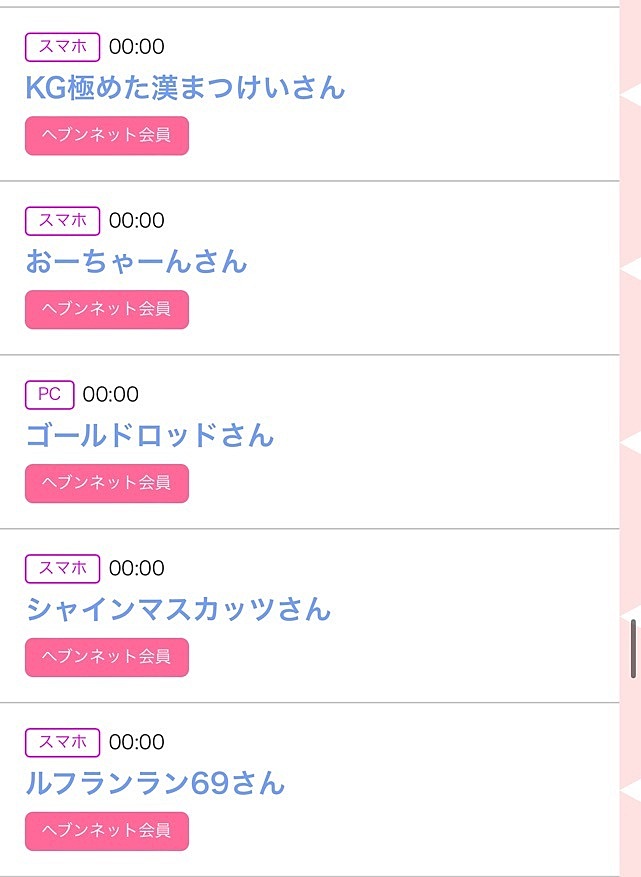This screenshot has height=877, width=641.
Task: Click スマホ tag above おーちゃーんさん
Action: pyautogui.click(x=63, y=221)
